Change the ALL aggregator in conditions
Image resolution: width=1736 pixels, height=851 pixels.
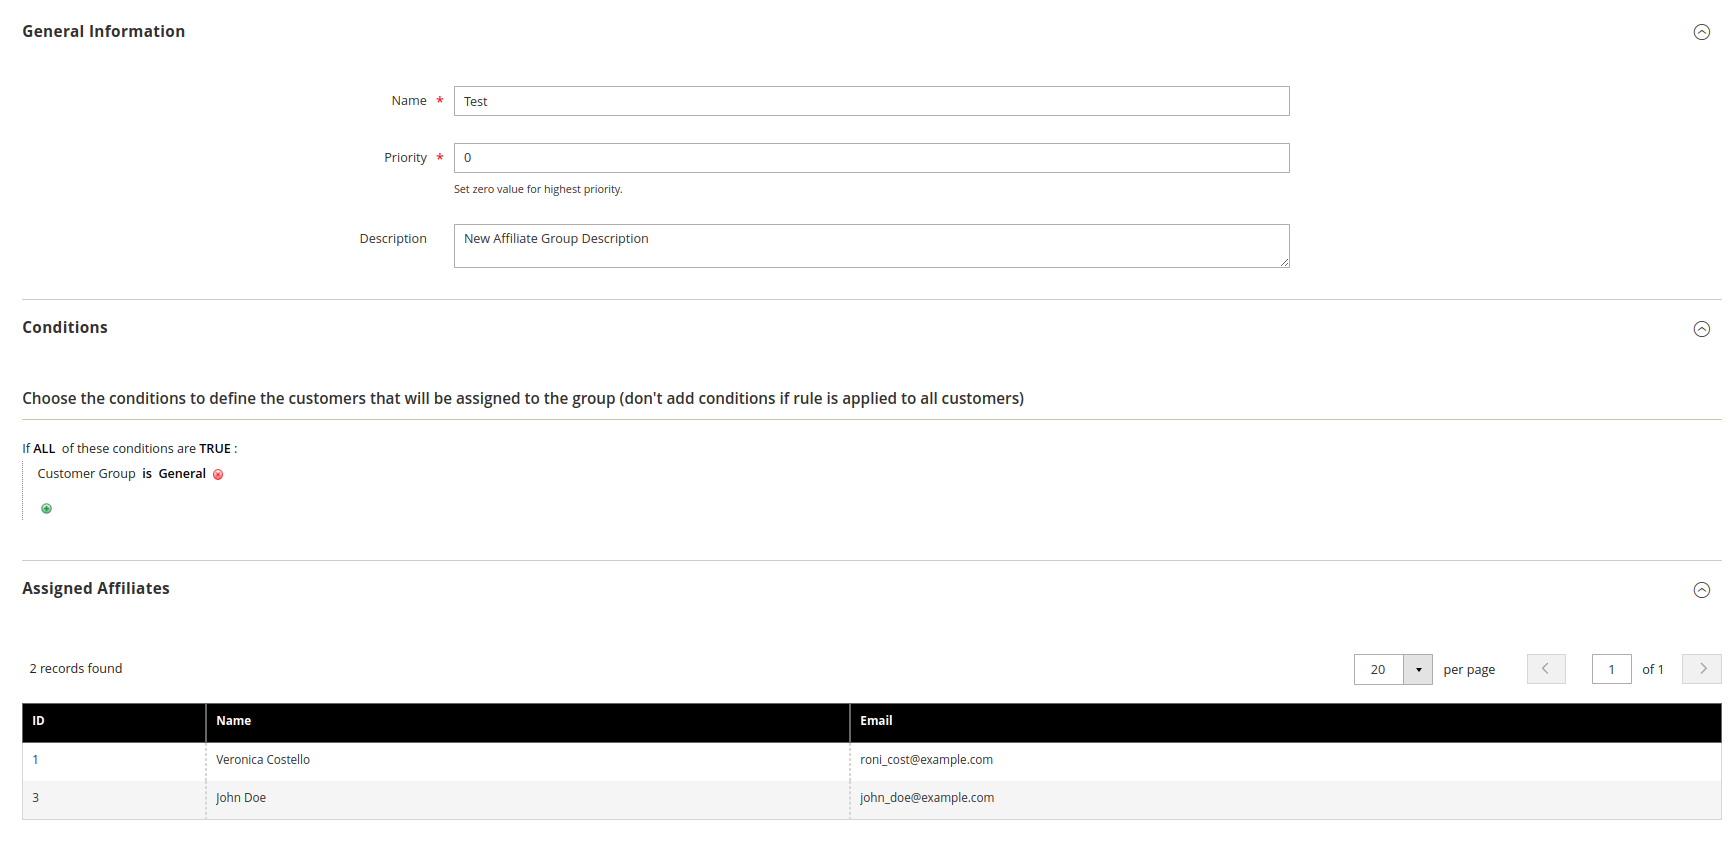[44, 449]
